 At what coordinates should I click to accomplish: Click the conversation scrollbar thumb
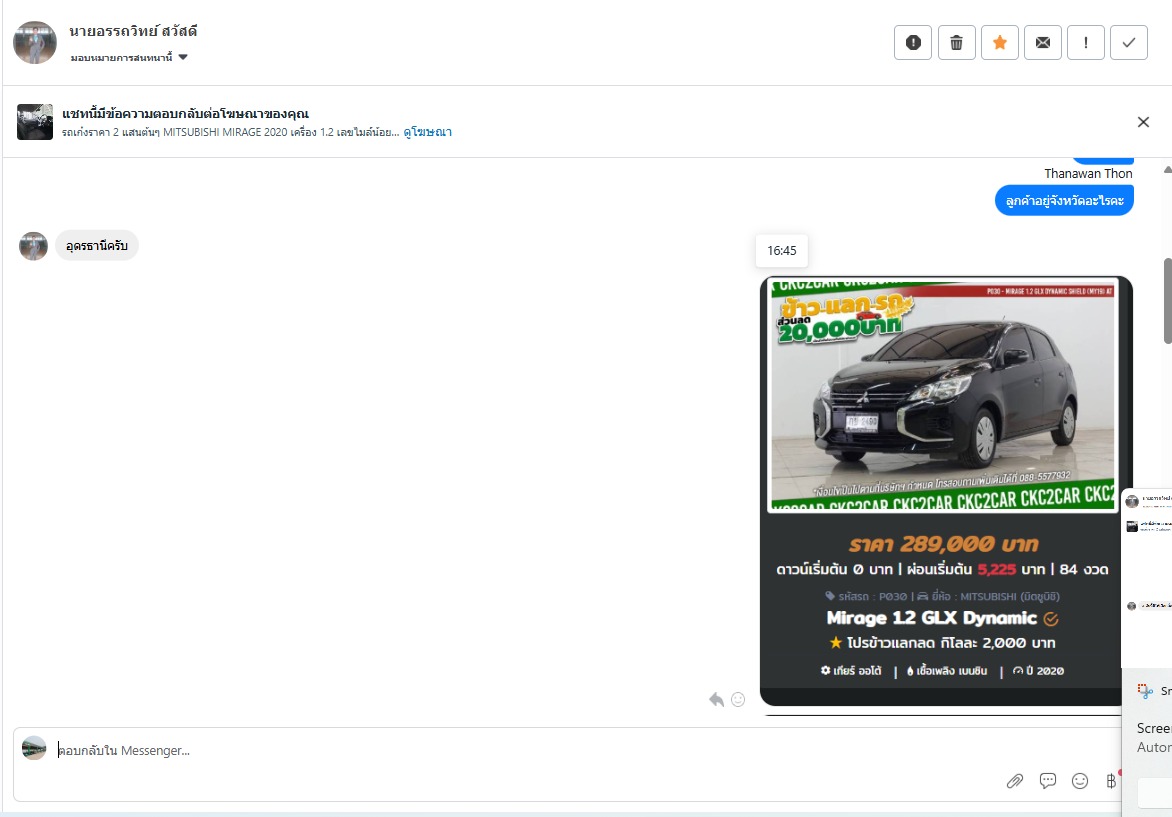(x=1168, y=300)
